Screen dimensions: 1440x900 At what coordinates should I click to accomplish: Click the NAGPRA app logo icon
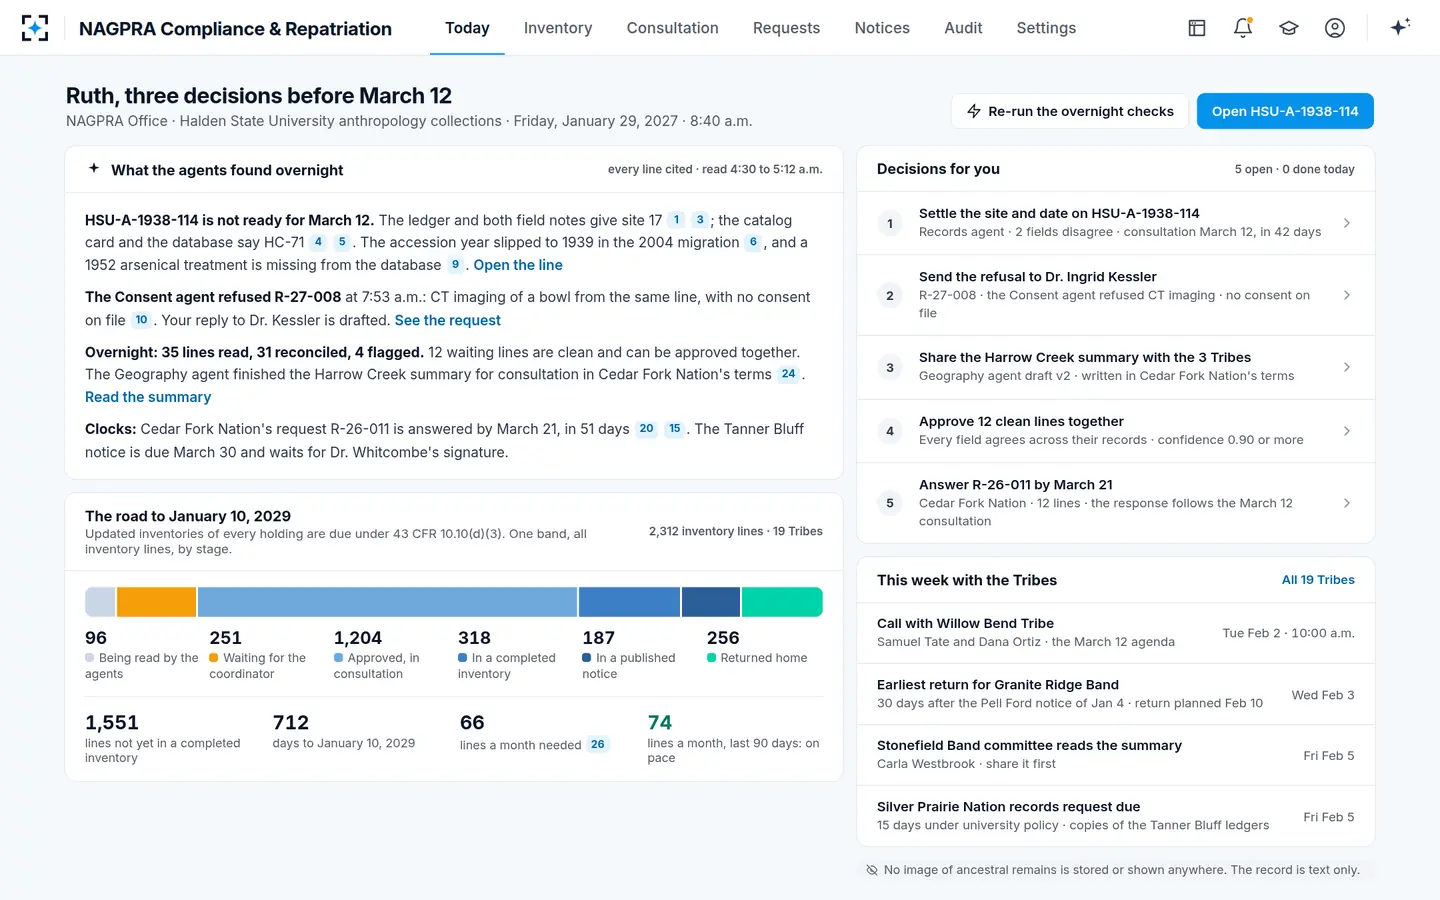[35, 28]
